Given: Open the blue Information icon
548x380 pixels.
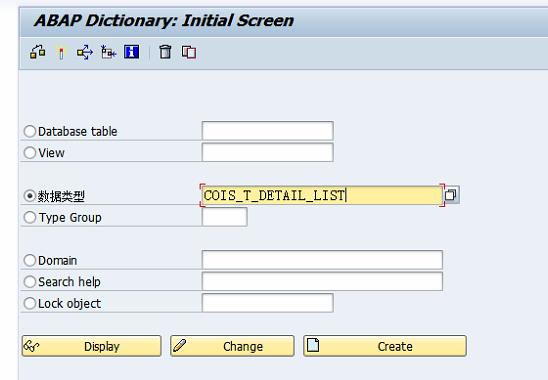Looking at the screenshot, I should point(131,52).
